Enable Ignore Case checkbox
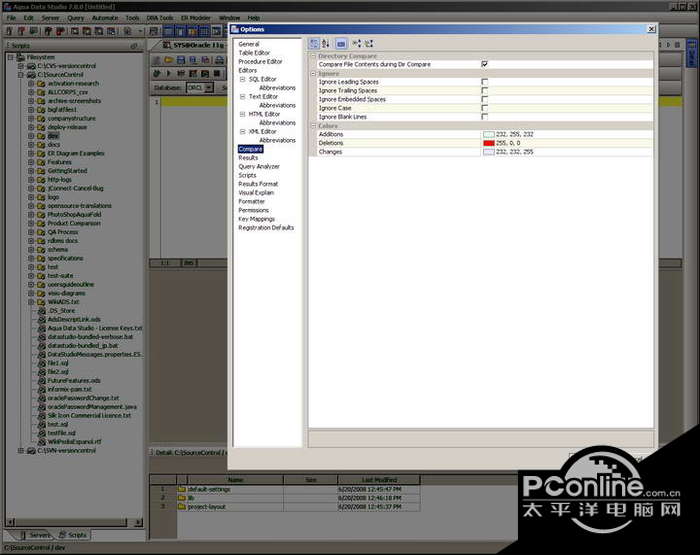700x555 pixels. click(485, 108)
